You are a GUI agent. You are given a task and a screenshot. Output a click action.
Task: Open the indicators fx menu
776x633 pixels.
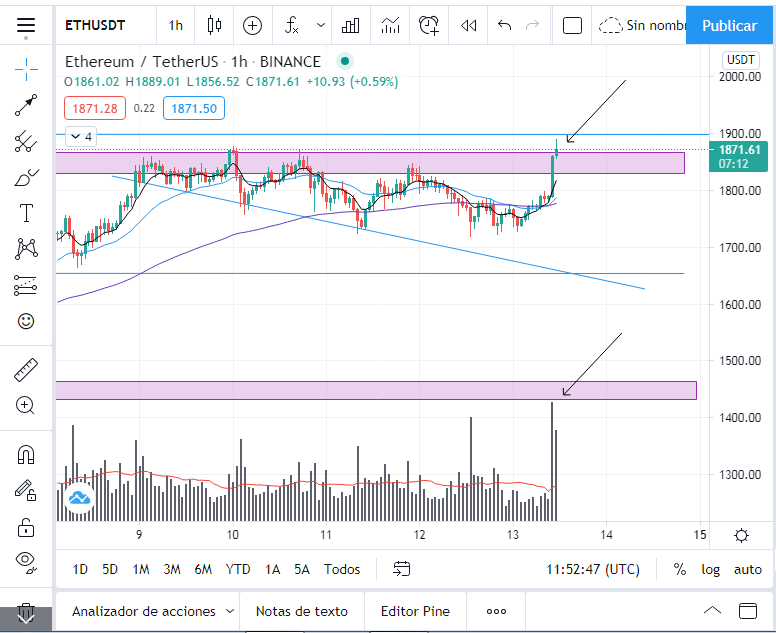[292, 25]
